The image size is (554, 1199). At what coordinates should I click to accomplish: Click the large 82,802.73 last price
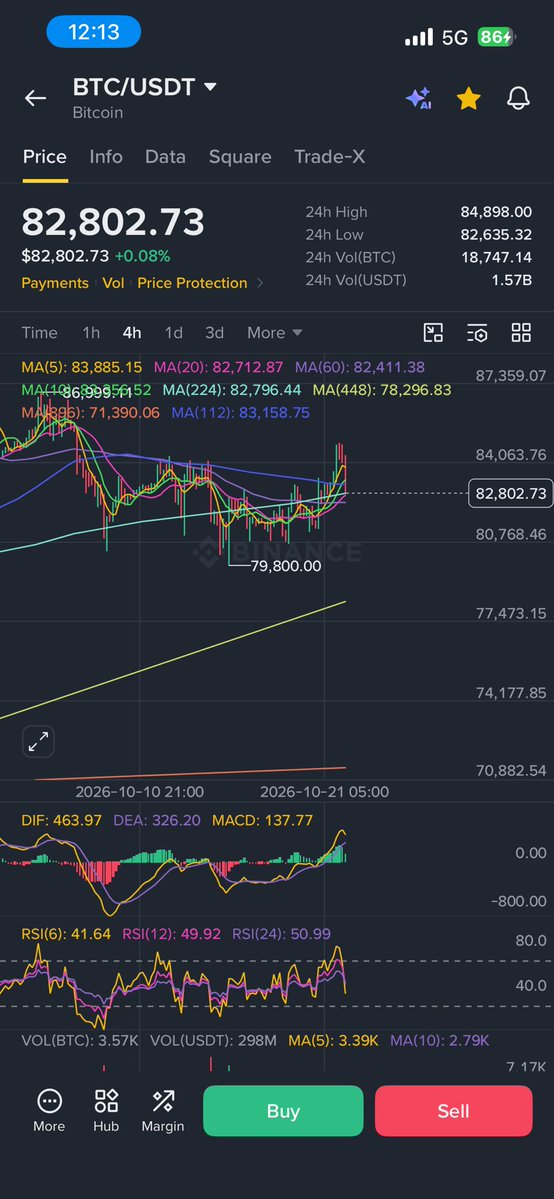pyautogui.click(x=112, y=222)
